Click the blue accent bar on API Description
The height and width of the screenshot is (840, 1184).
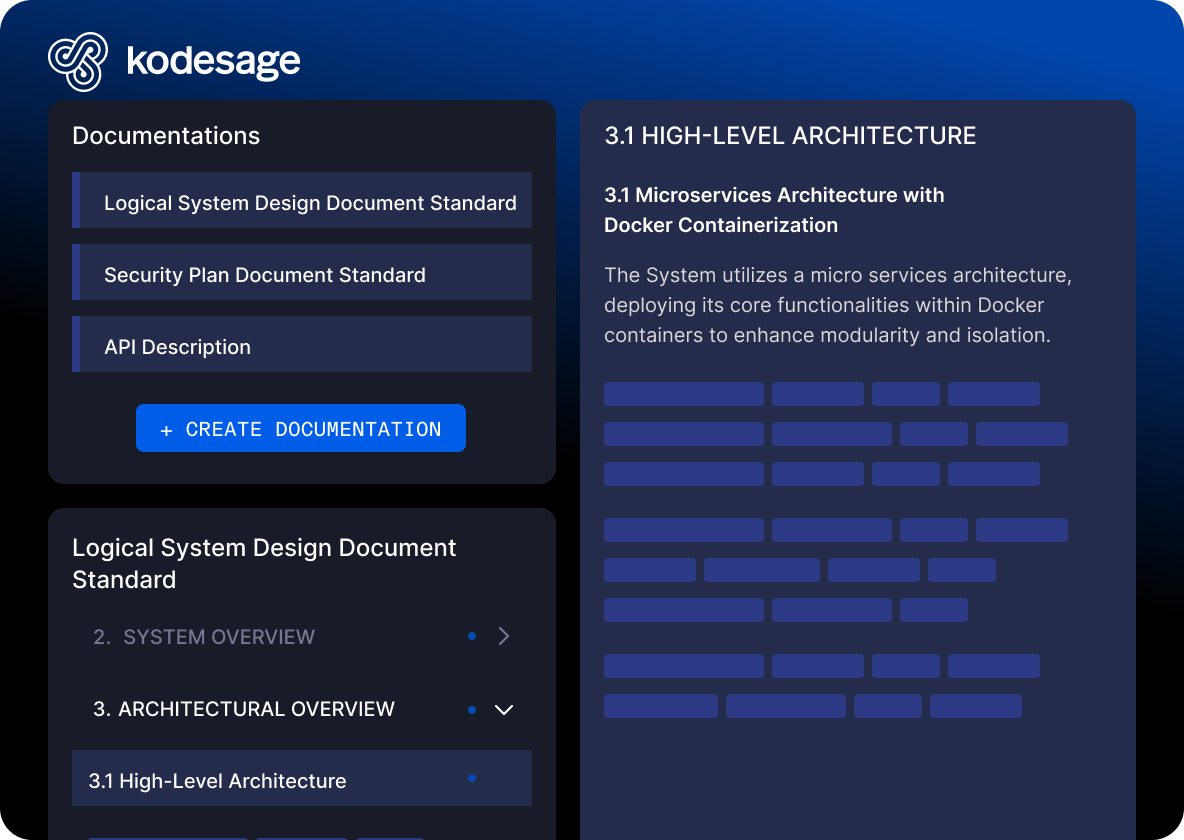(x=74, y=344)
